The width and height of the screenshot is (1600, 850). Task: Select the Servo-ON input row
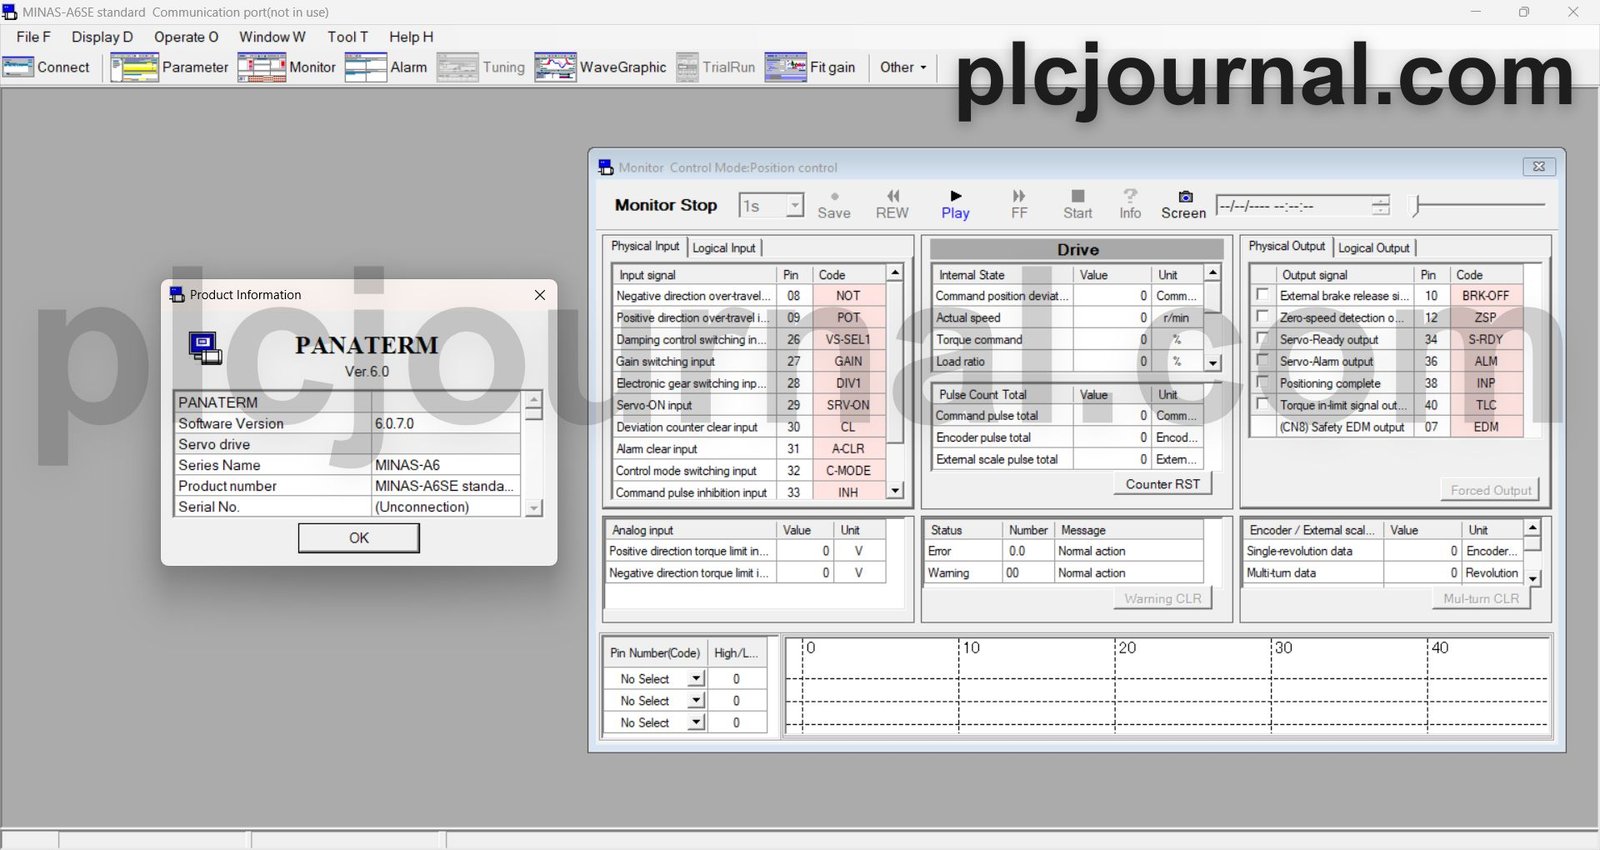pos(748,405)
